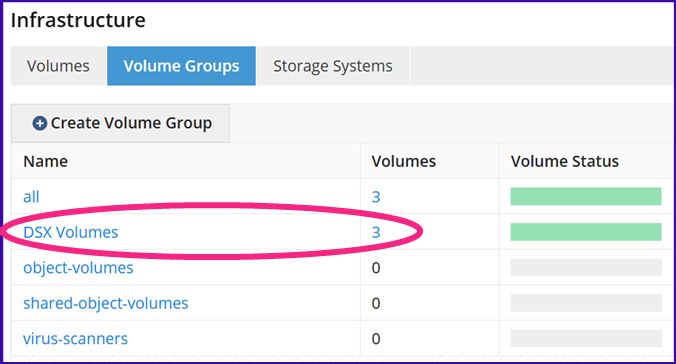
Task: Click the Infrastructure page heading
Action: (x=78, y=20)
